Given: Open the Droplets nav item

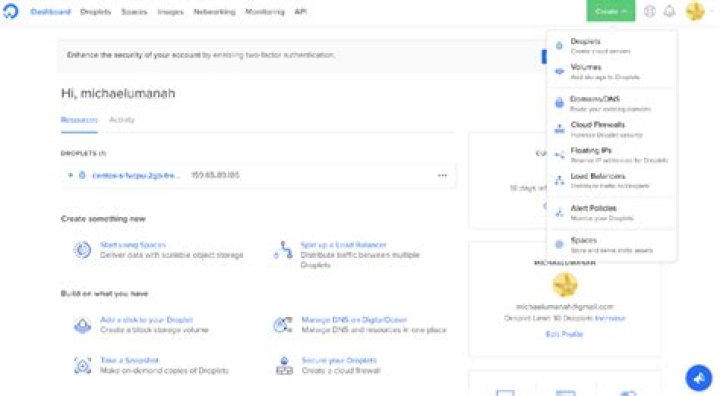Looking at the screenshot, I should click(x=96, y=11).
